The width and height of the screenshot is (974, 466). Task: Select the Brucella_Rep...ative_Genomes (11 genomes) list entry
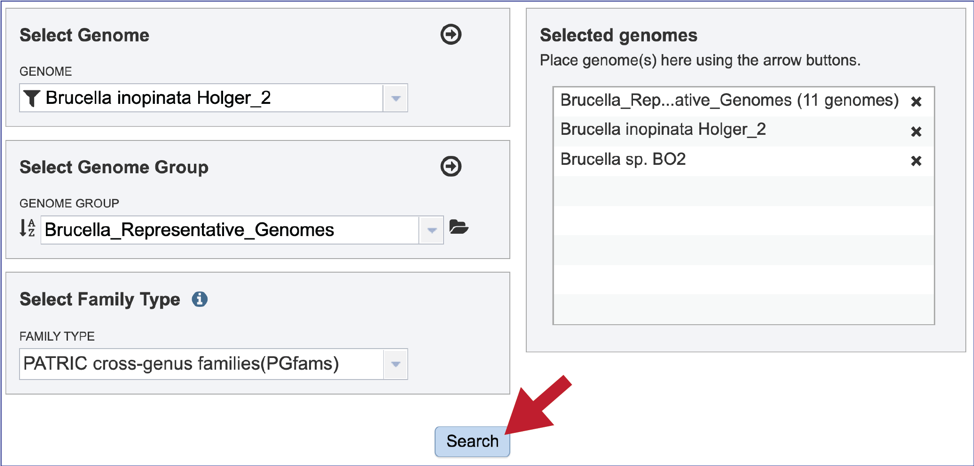729,101
